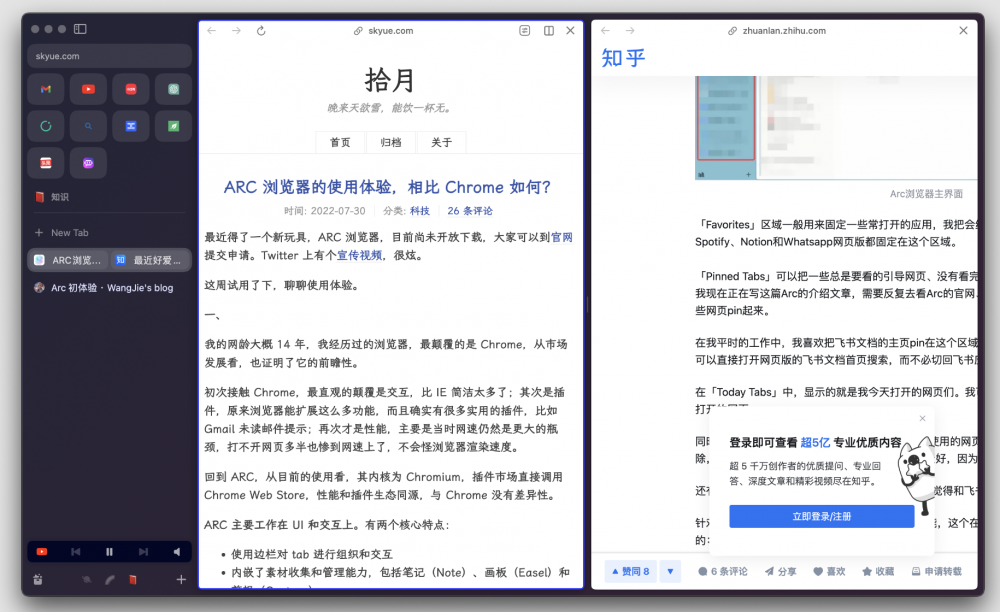Switch to the planet space icon
The height and width of the screenshot is (612, 1000).
tap(86, 579)
